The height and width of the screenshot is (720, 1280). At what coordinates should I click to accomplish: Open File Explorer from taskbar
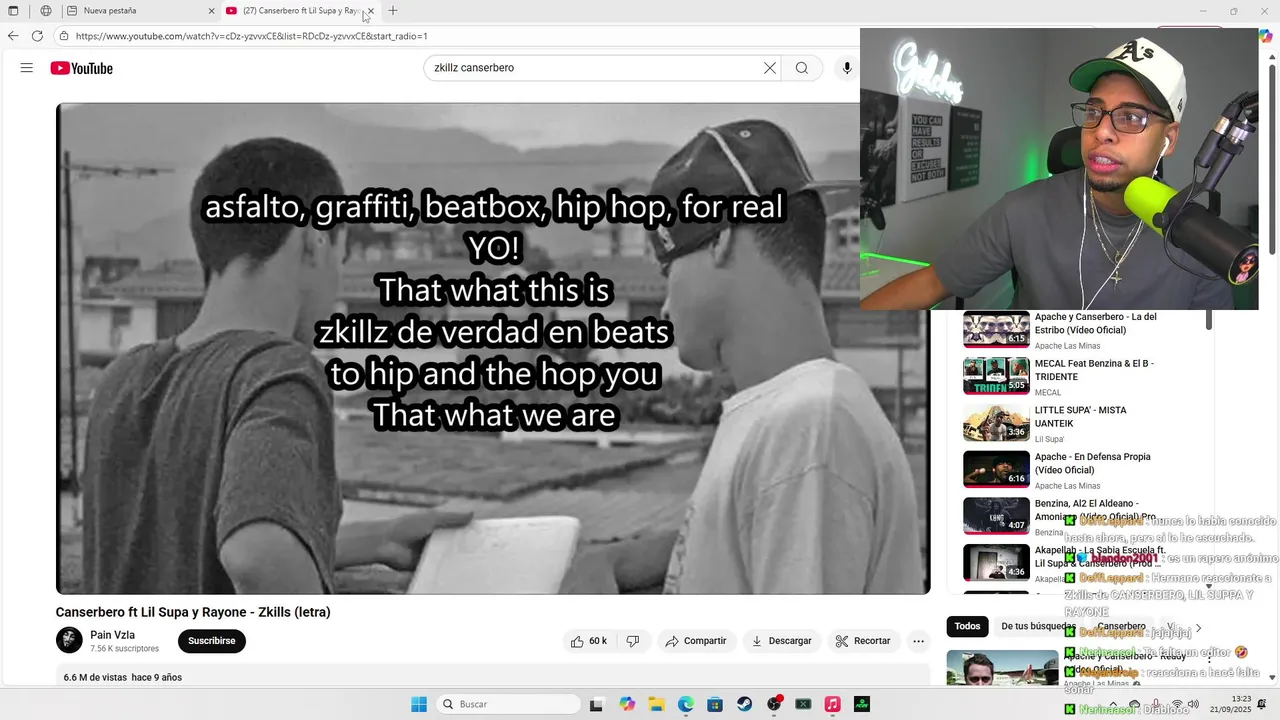coord(656,704)
